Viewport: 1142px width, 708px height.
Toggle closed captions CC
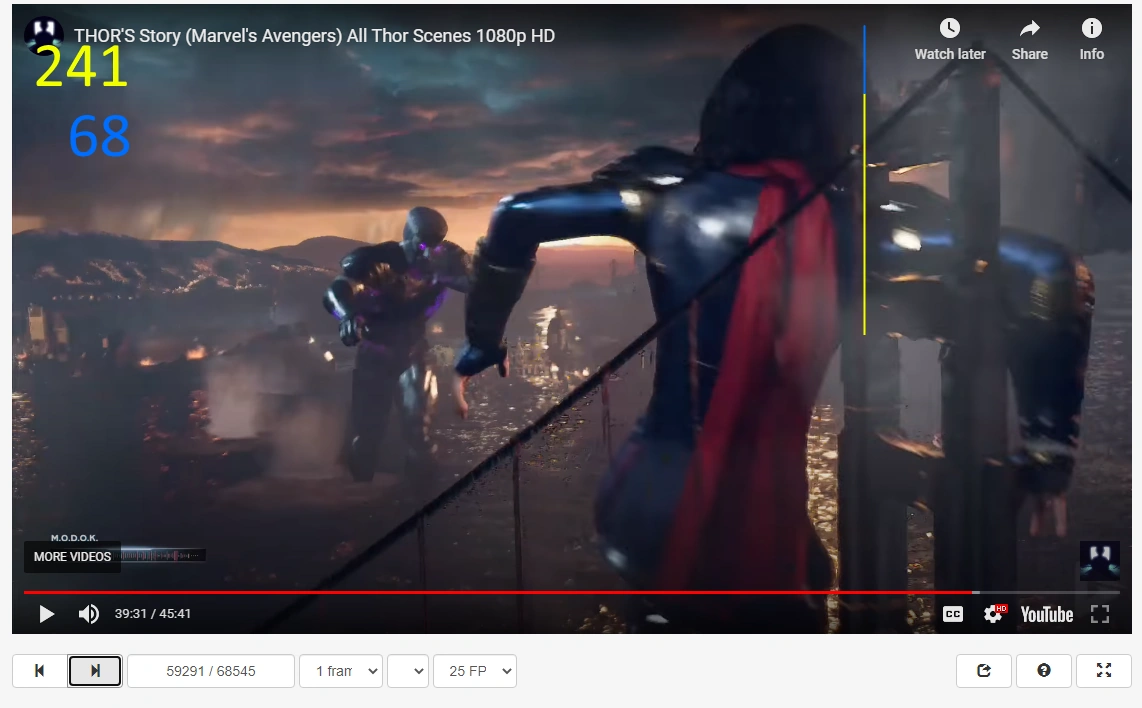pos(953,614)
